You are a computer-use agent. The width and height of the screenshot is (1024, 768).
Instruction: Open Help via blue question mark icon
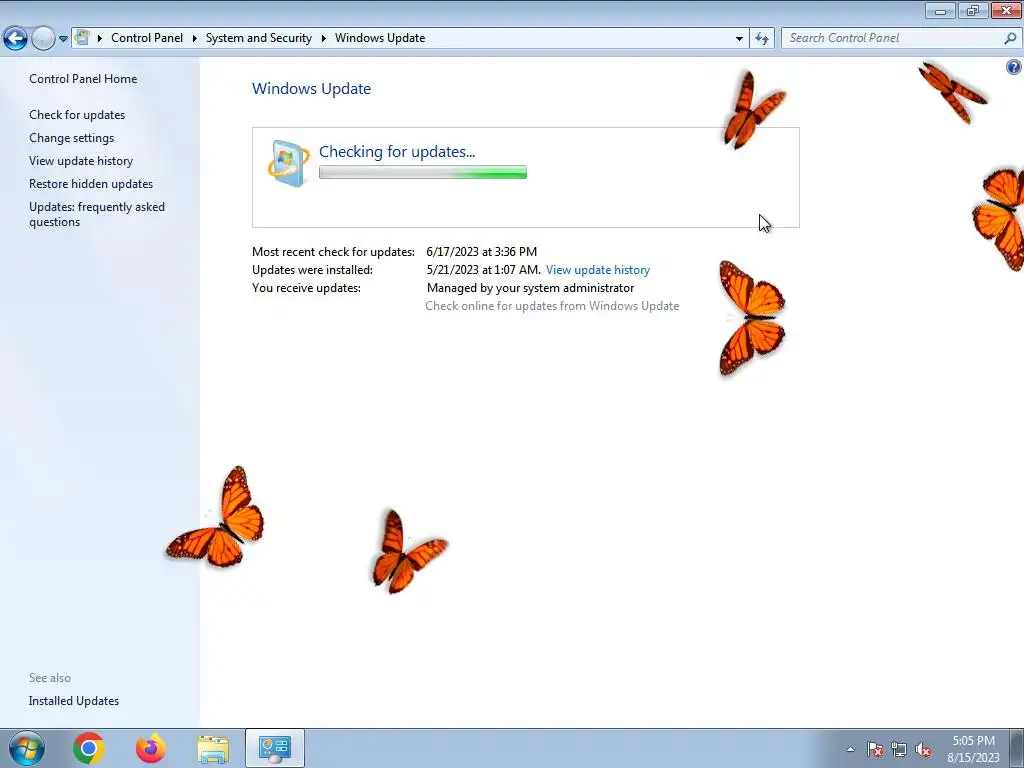click(x=1014, y=67)
